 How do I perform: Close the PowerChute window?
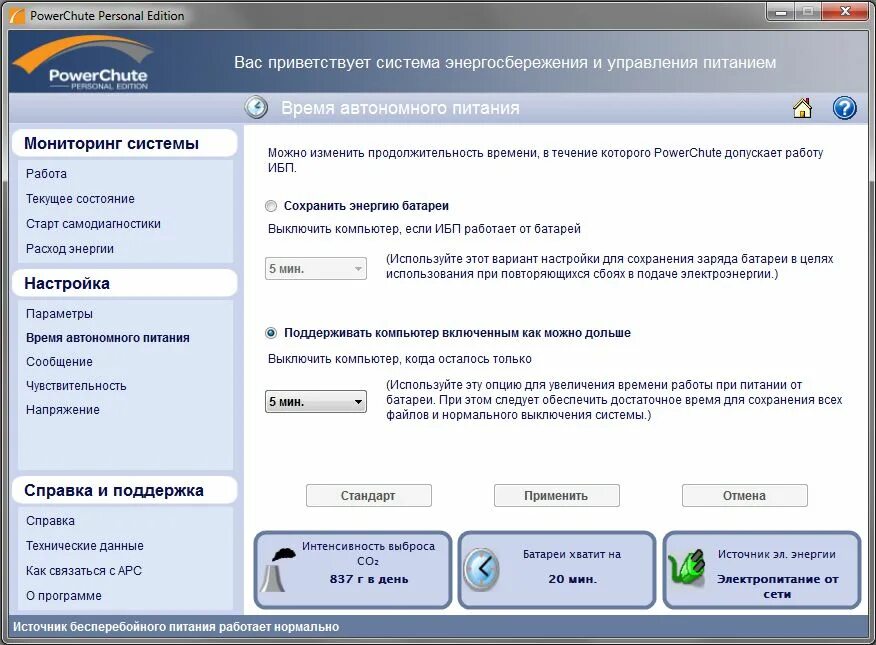pos(846,12)
